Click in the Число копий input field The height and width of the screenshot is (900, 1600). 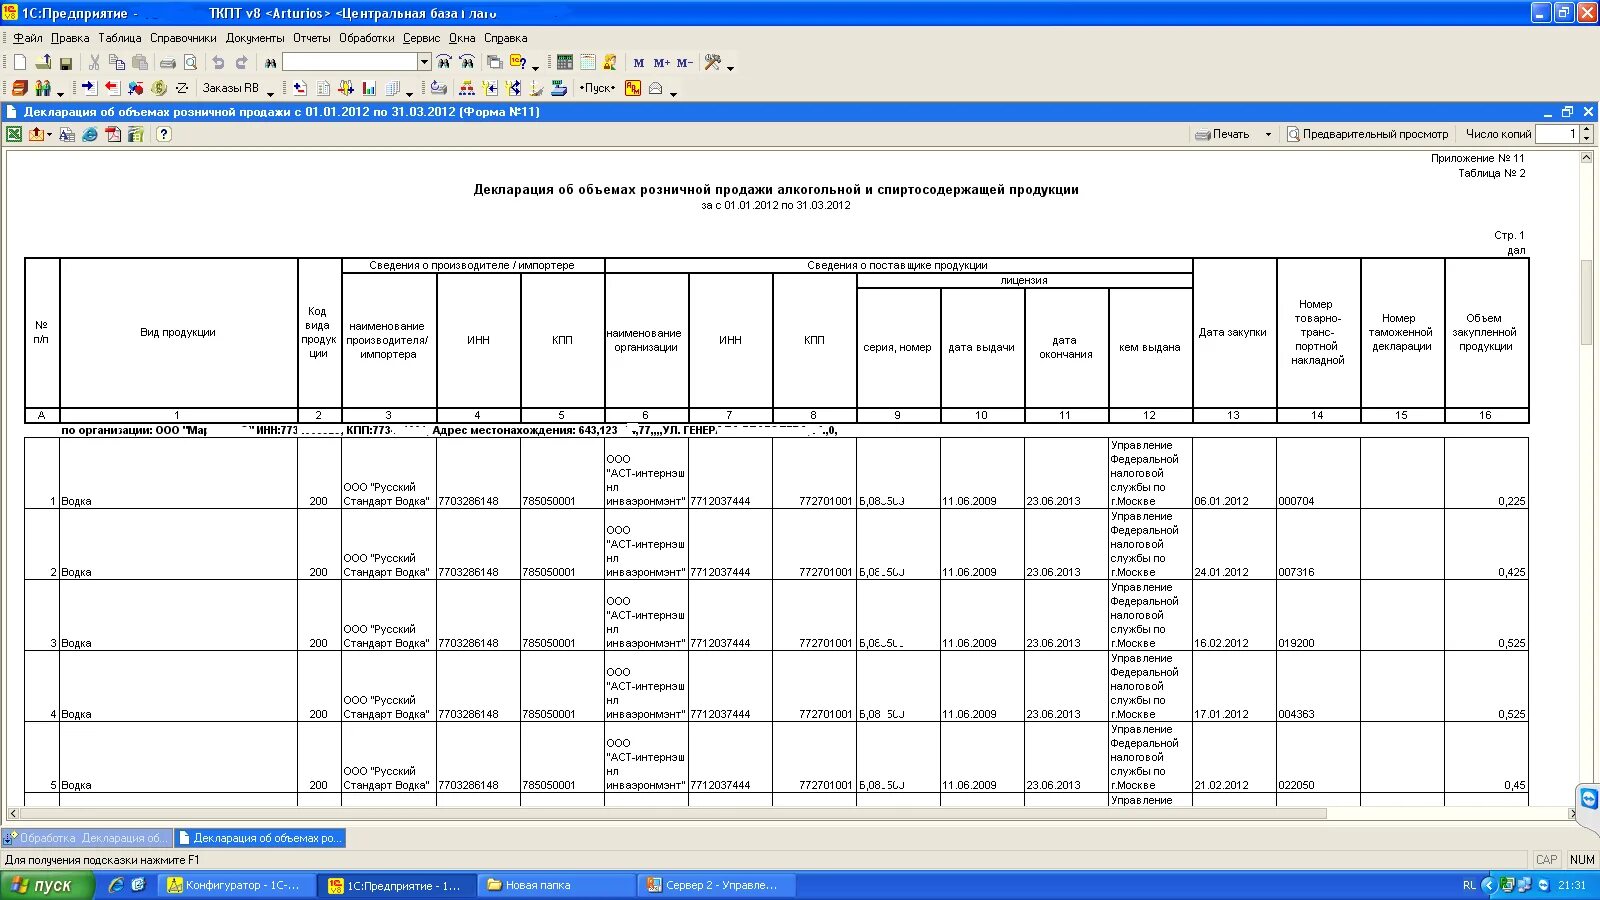pyautogui.click(x=1557, y=134)
